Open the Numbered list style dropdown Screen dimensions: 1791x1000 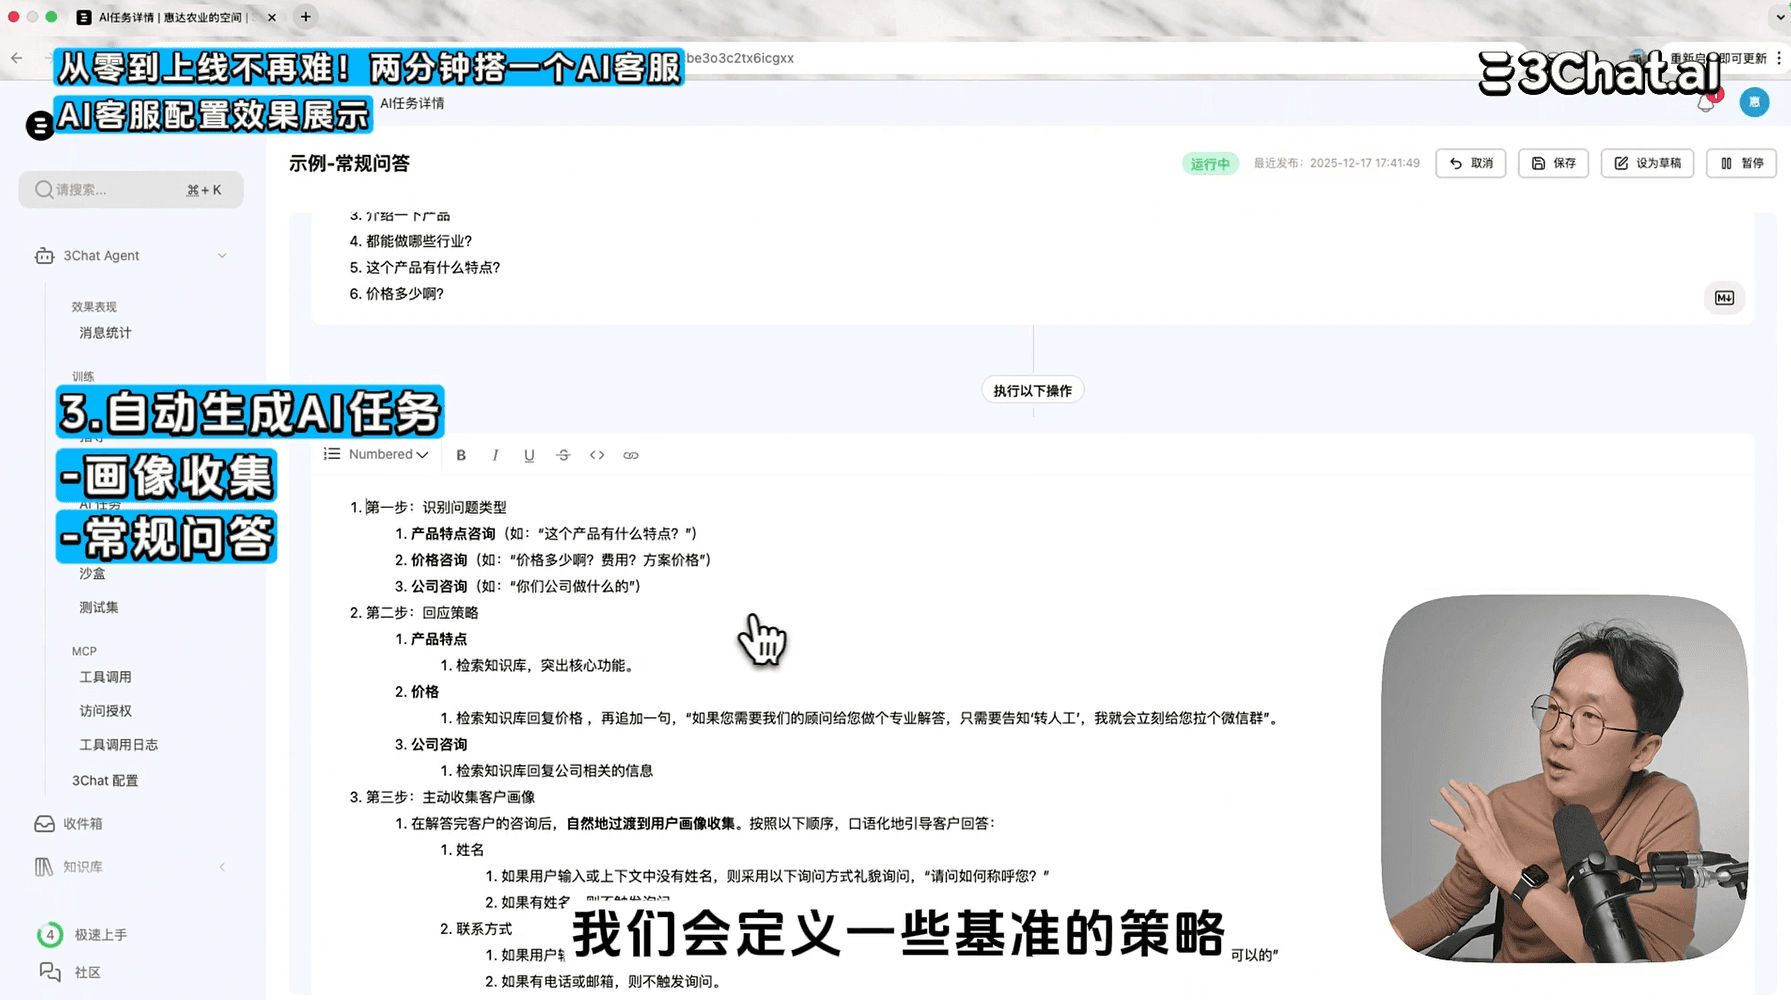pyautogui.click(x=377, y=454)
